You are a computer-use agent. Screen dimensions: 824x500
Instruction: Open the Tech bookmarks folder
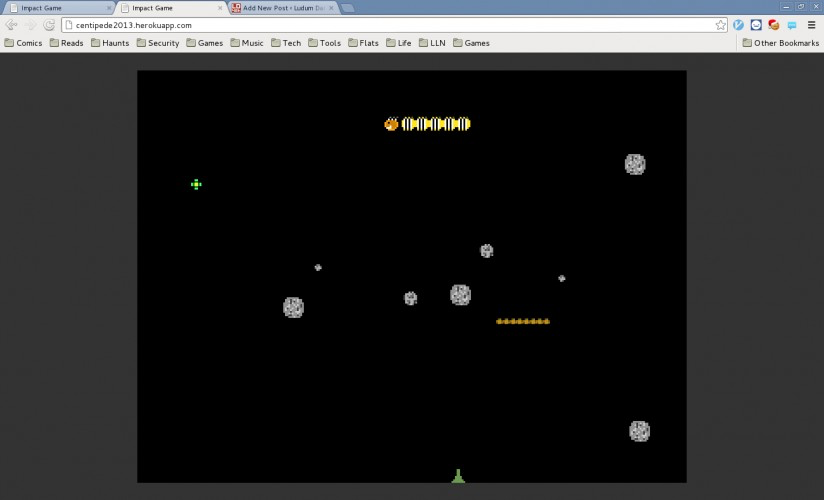click(286, 43)
